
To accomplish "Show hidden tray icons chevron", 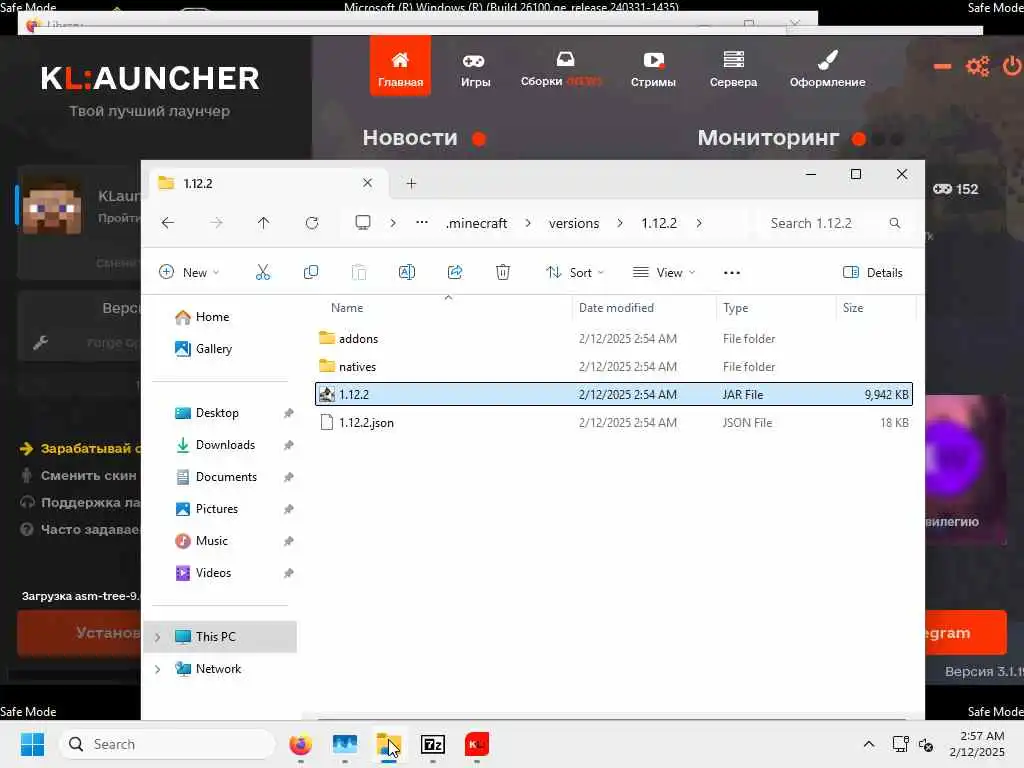I will point(869,744).
